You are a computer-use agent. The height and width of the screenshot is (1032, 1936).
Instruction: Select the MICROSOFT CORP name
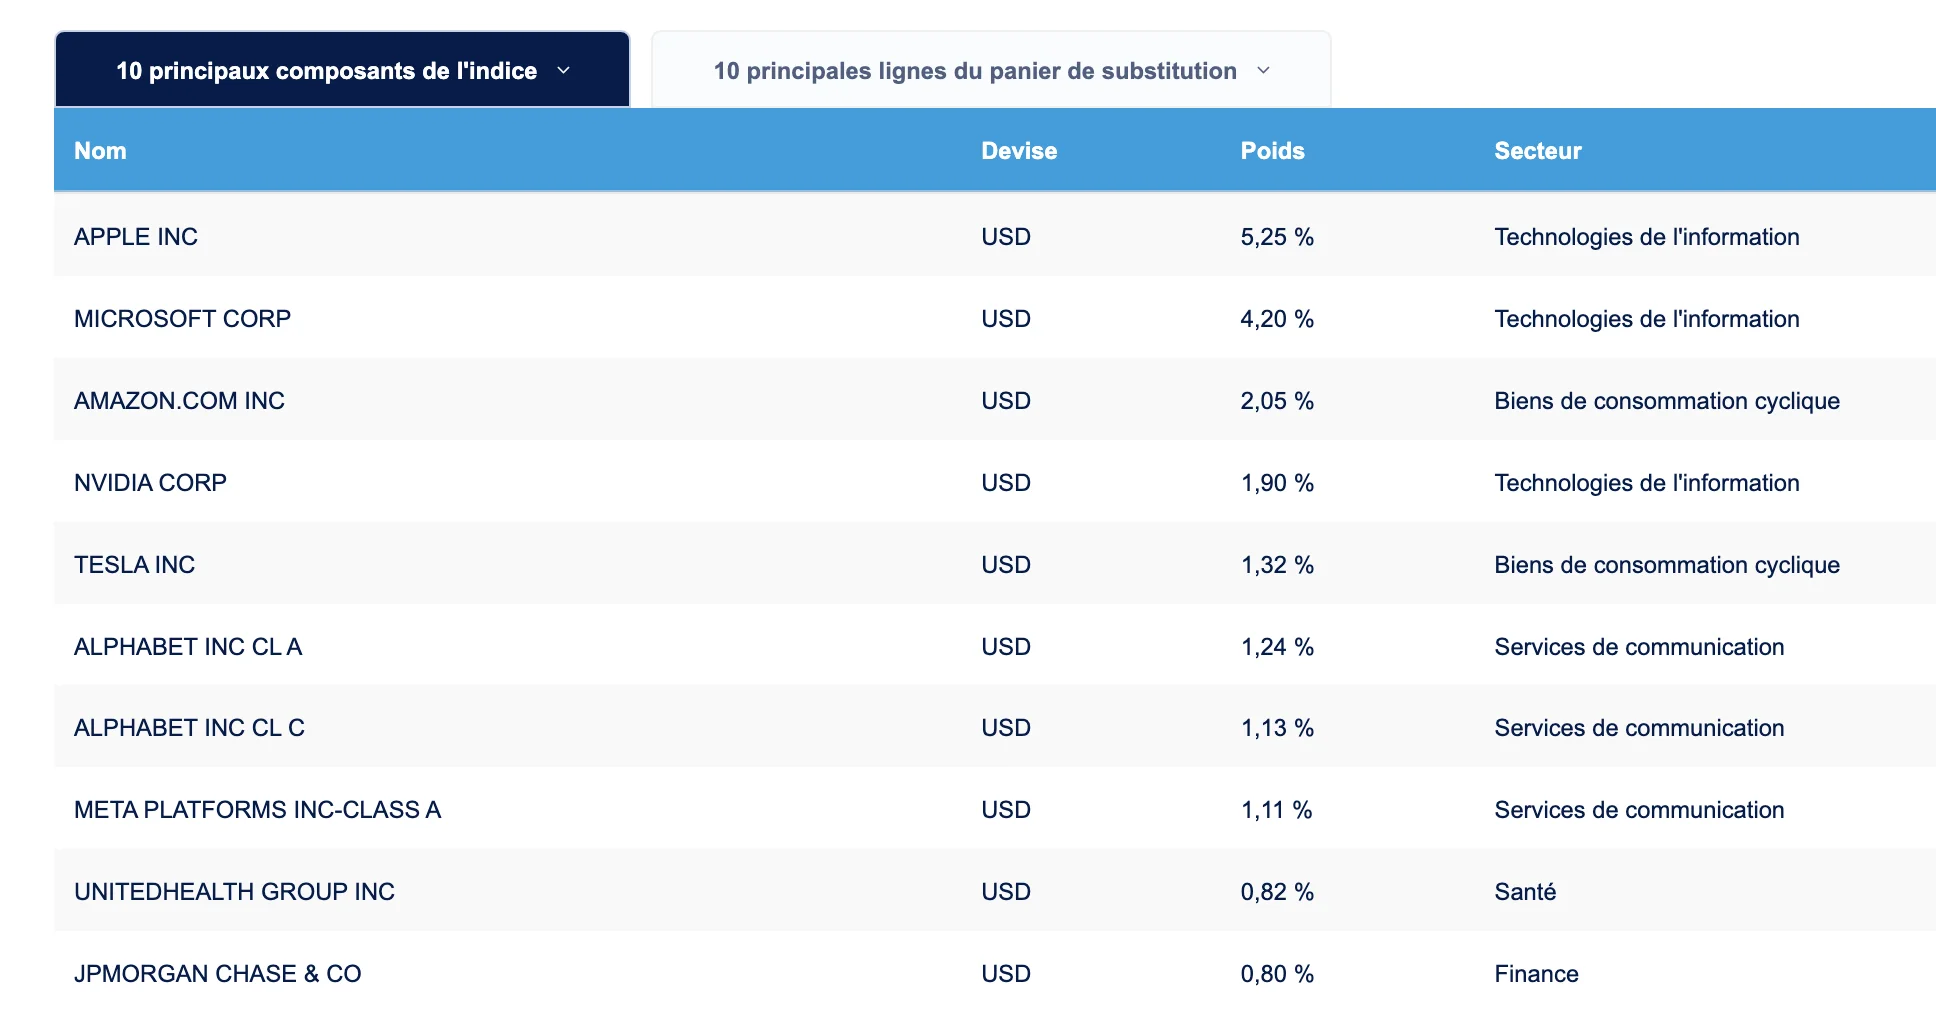coord(182,319)
